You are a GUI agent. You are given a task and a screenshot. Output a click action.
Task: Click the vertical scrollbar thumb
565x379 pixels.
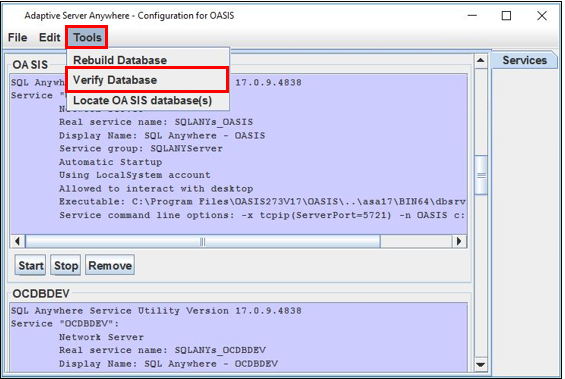[481, 175]
